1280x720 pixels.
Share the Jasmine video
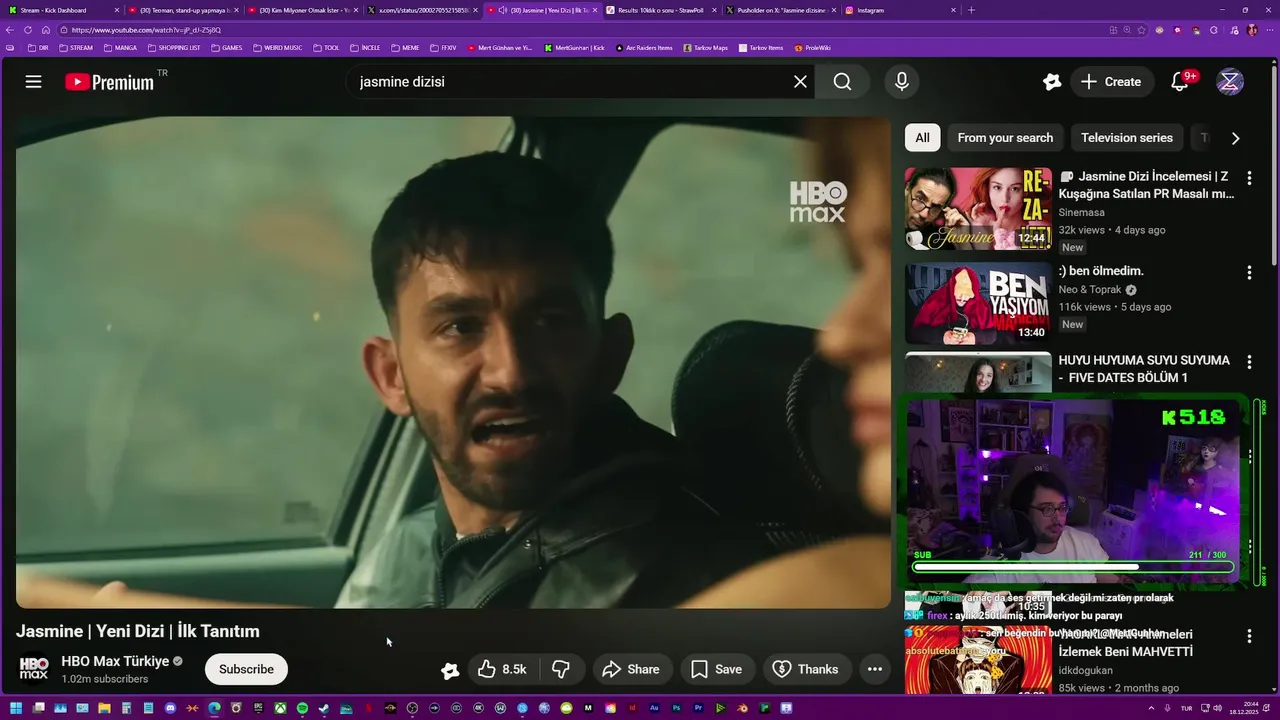click(x=631, y=669)
